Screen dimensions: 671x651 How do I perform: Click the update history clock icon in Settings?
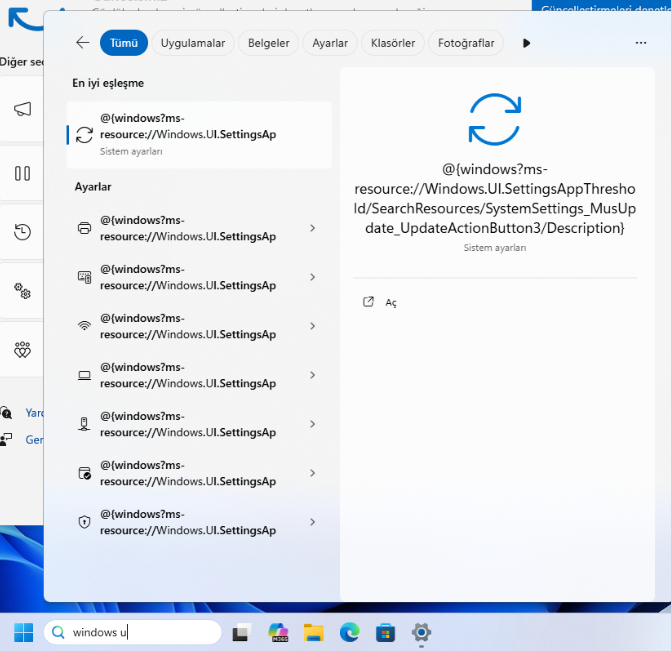[x=22, y=232]
